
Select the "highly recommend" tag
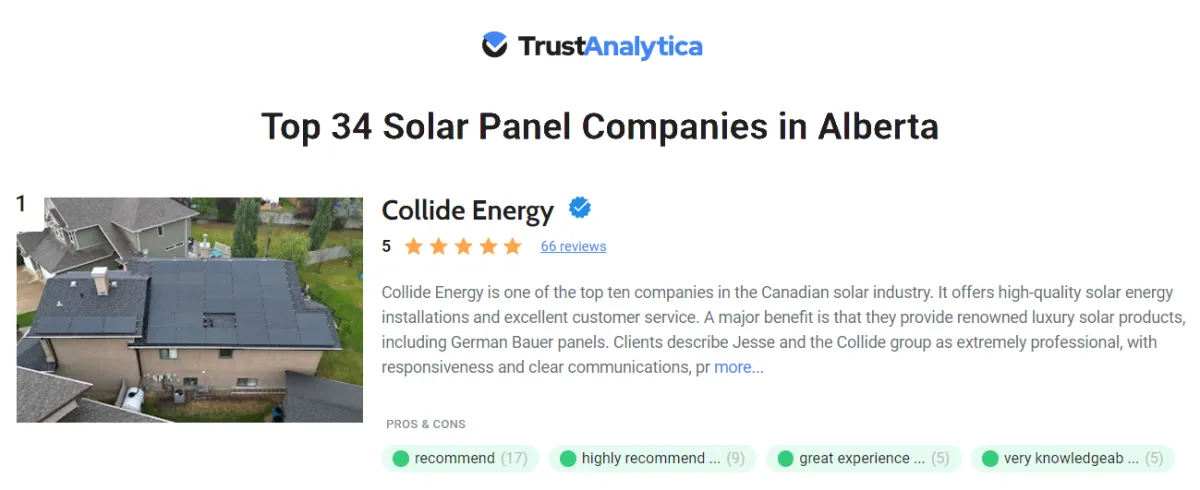652,458
